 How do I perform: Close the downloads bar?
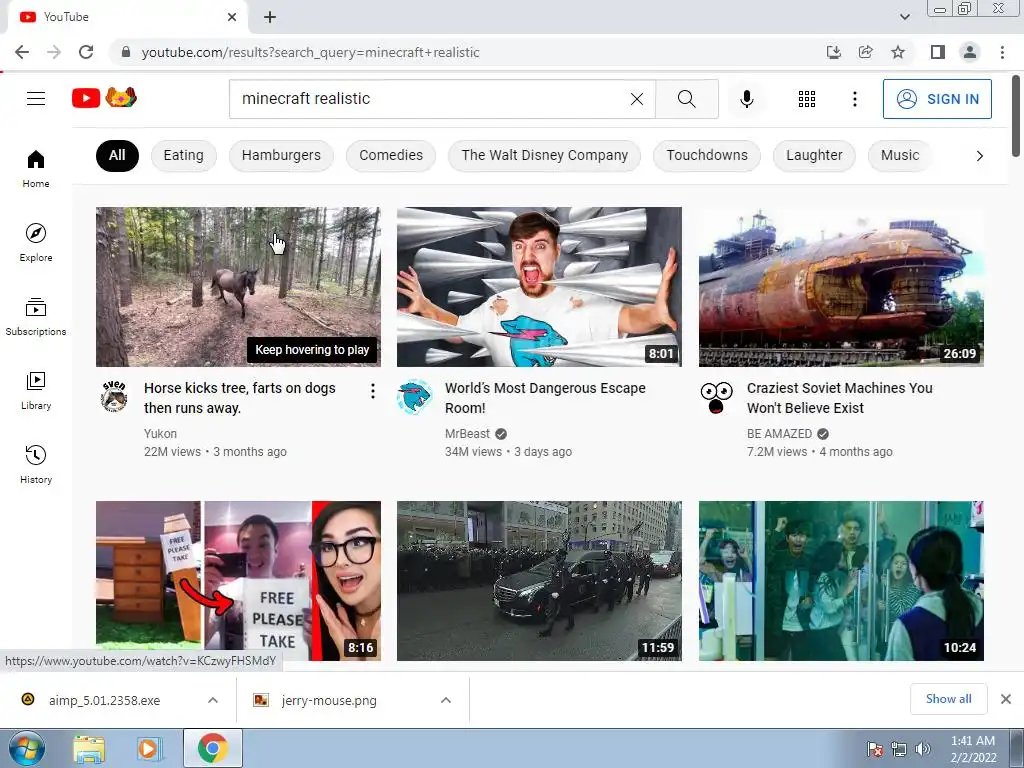point(1006,699)
